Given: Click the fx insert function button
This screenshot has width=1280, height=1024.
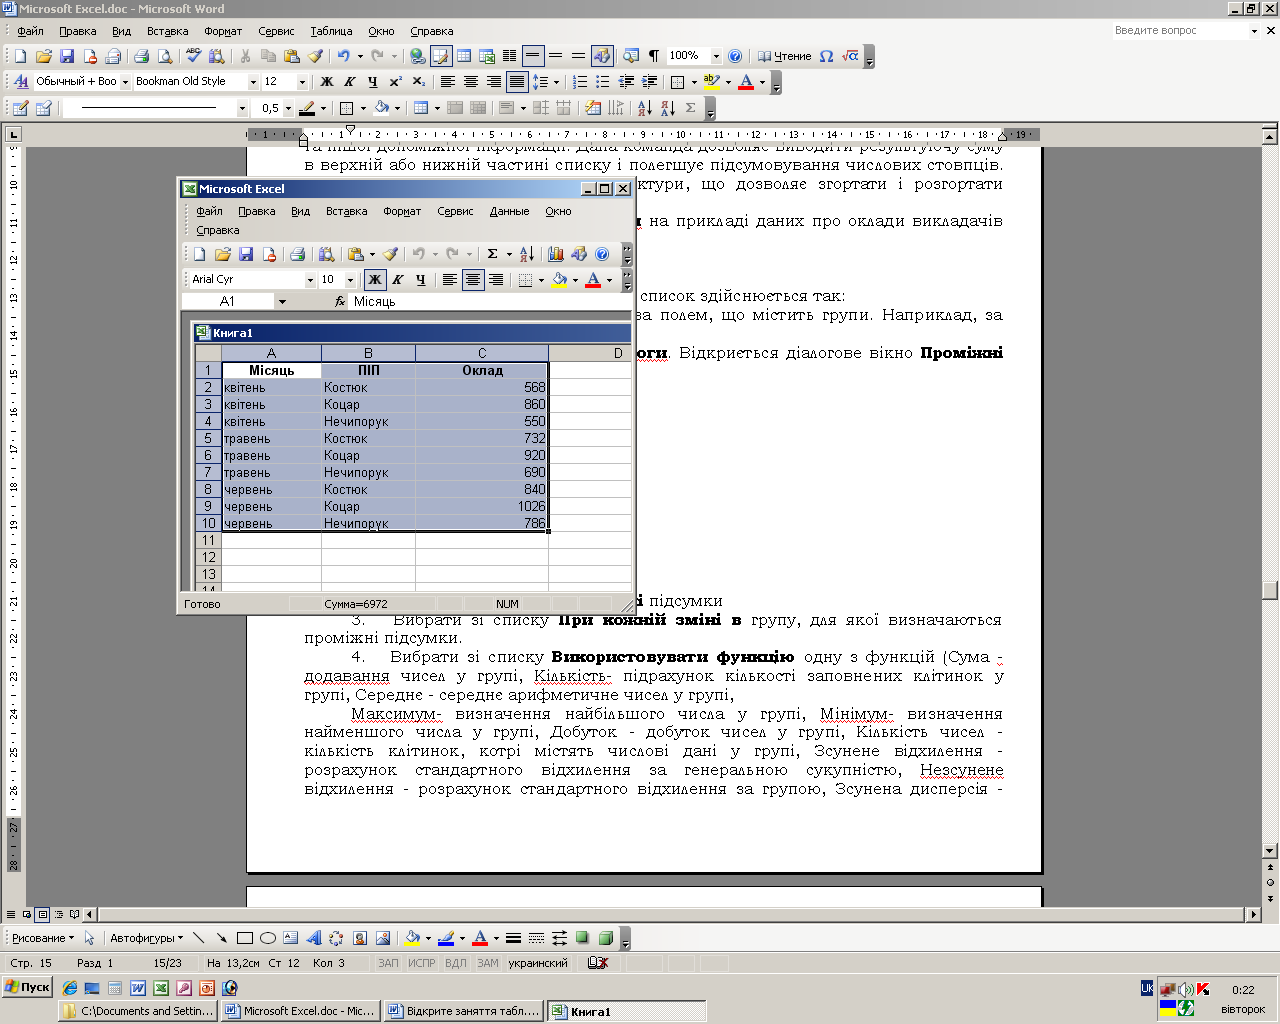Looking at the screenshot, I should point(340,301).
